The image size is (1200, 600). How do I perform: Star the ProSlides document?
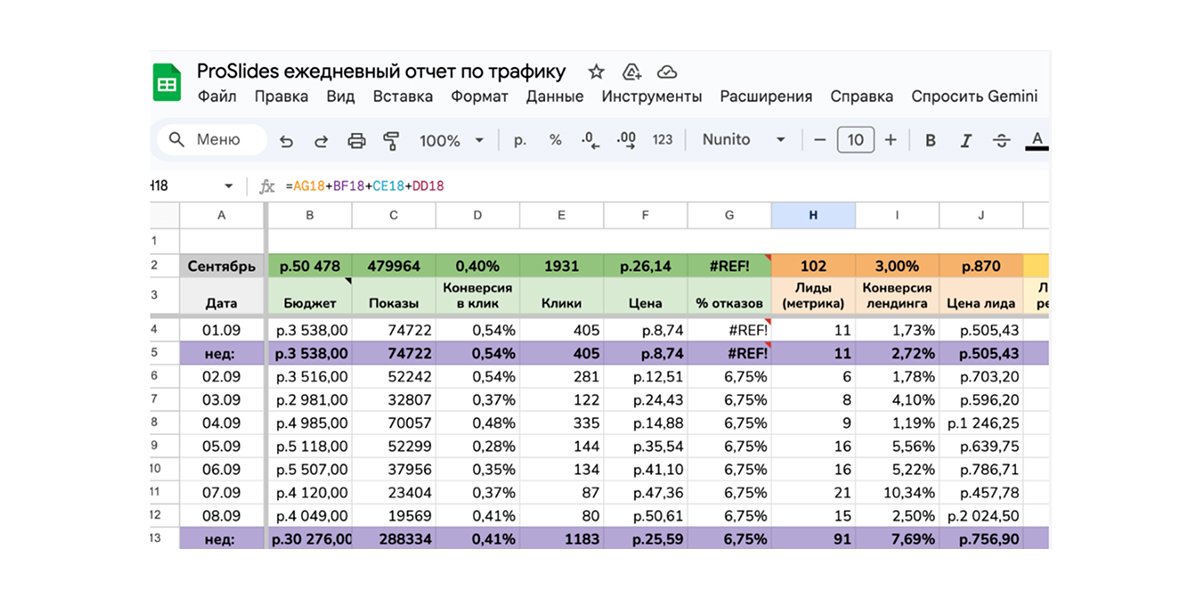pyautogui.click(x=596, y=72)
